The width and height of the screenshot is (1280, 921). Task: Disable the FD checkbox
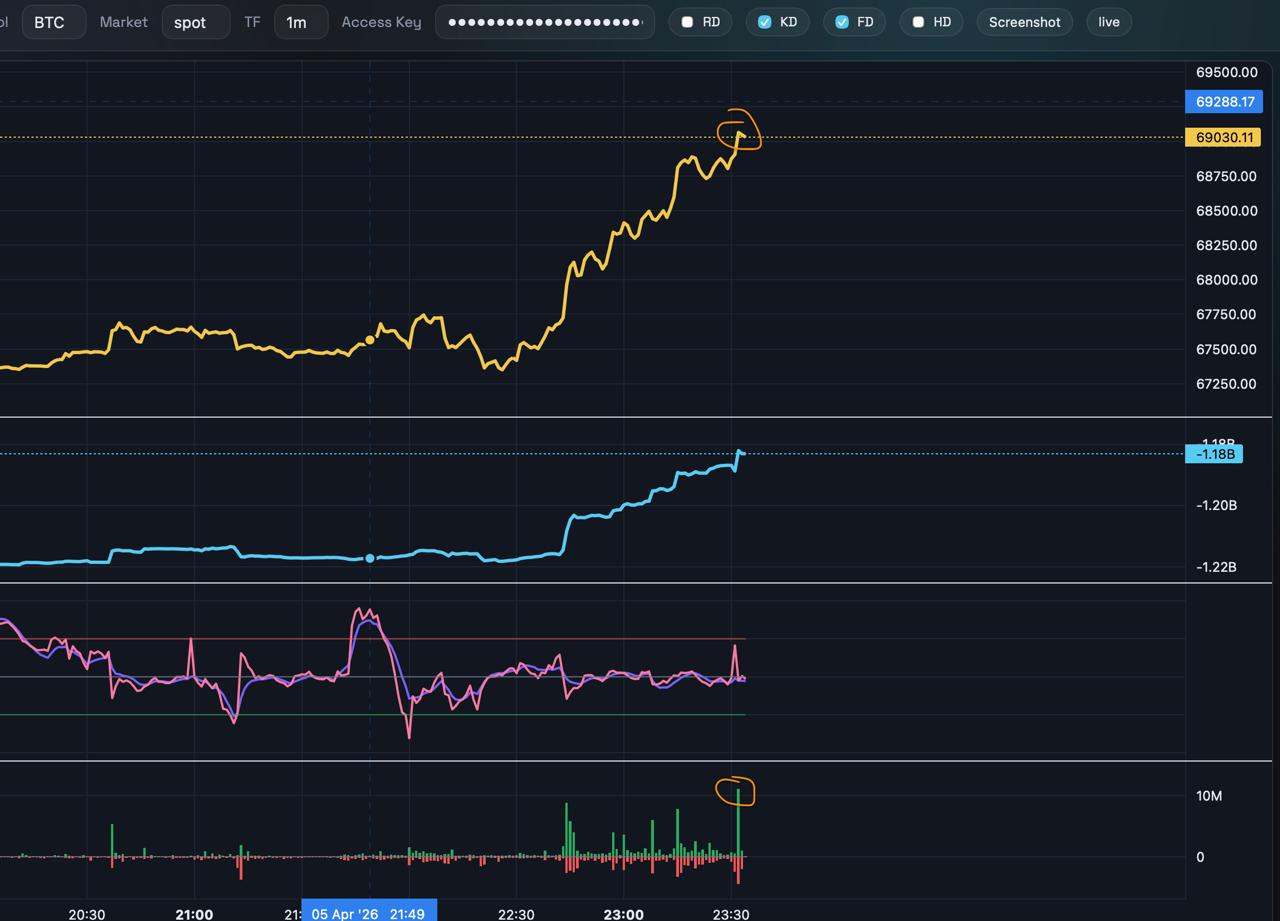click(842, 22)
